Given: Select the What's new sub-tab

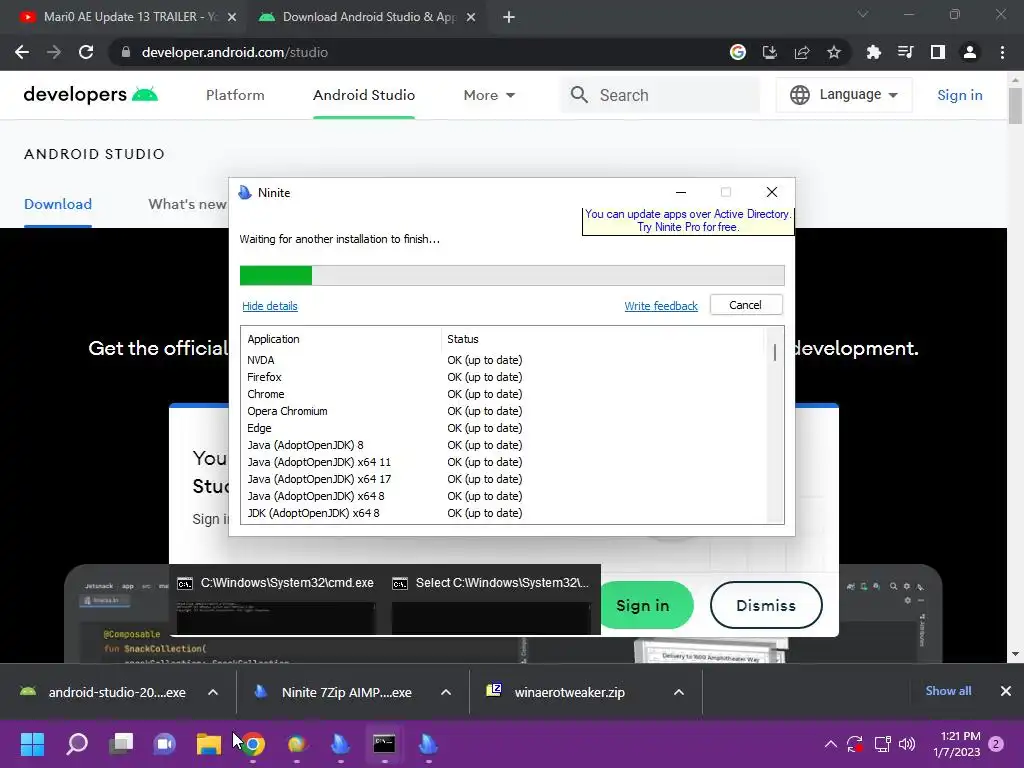Looking at the screenshot, I should [187, 204].
